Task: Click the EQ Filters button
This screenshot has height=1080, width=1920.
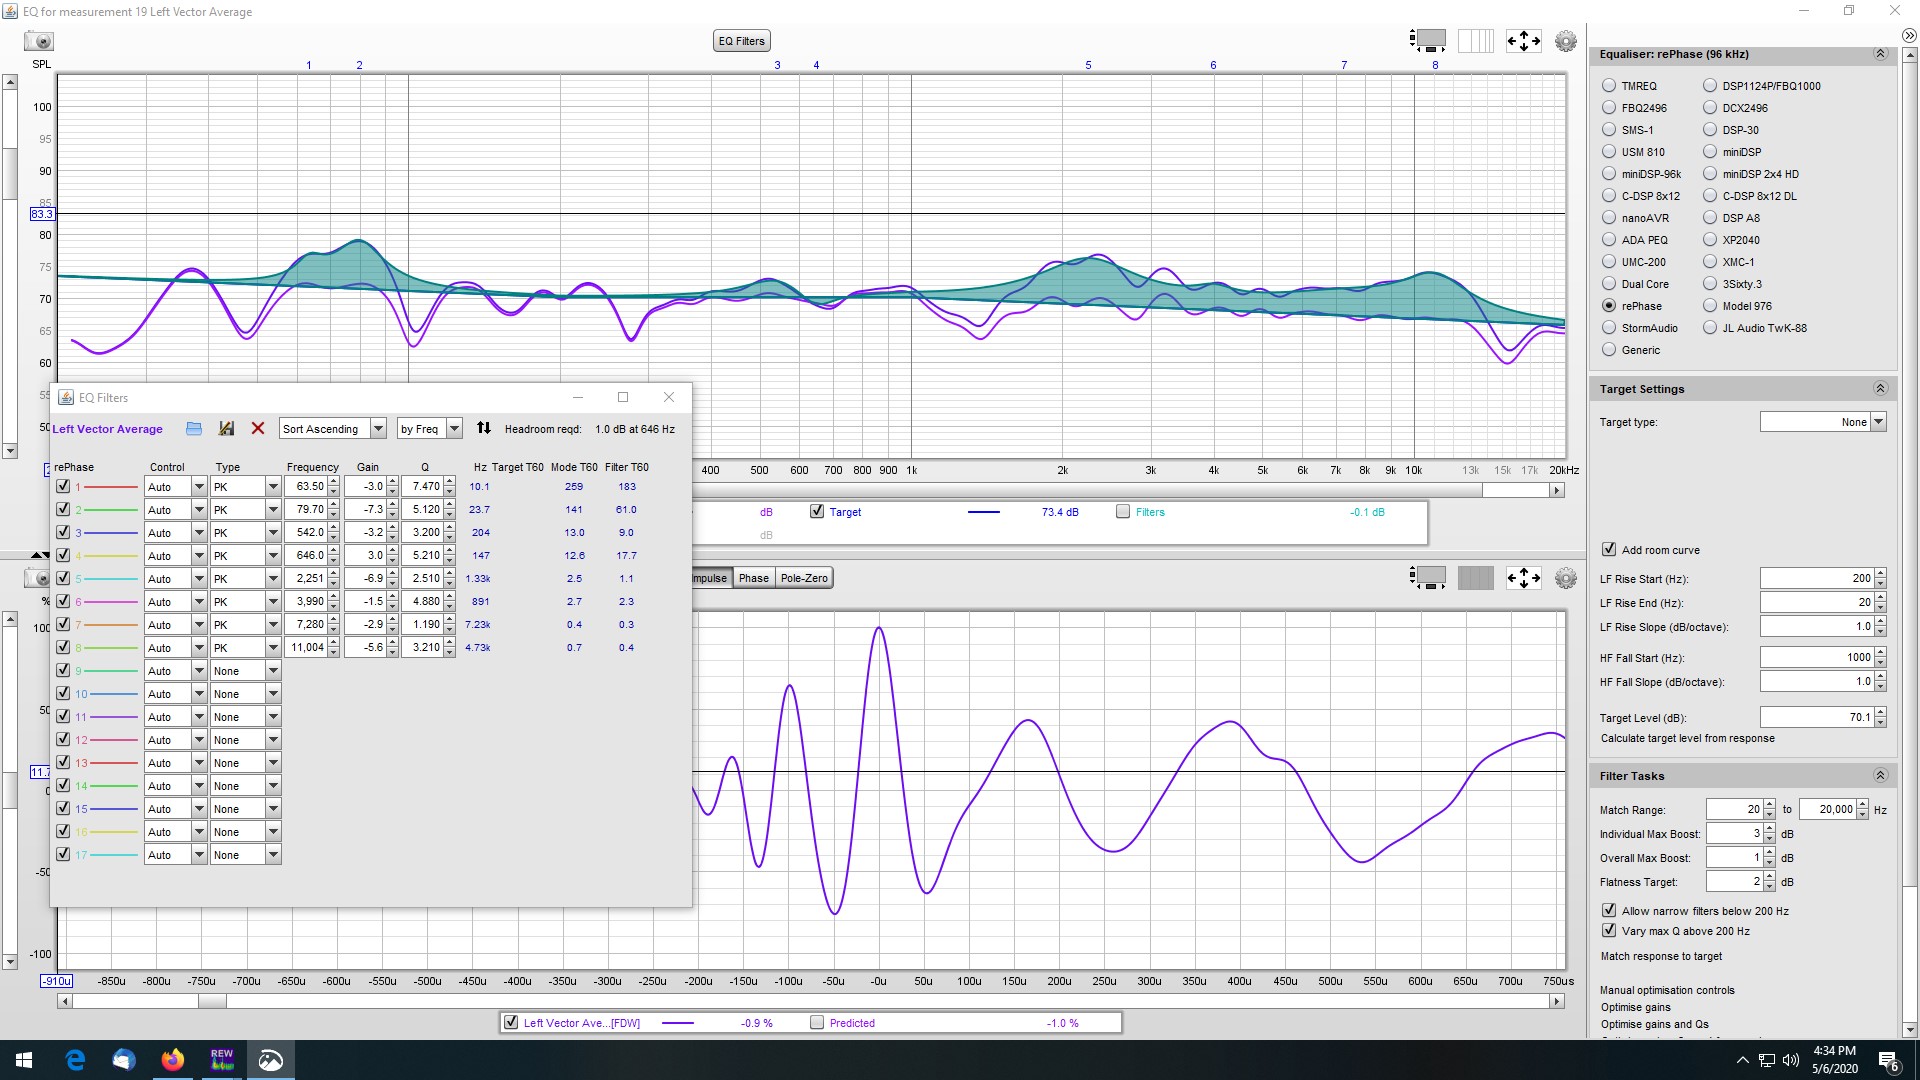Action: (742, 41)
